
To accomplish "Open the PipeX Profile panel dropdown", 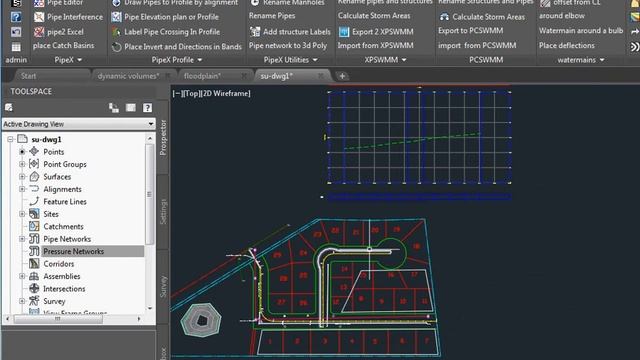I will pyautogui.click(x=177, y=60).
